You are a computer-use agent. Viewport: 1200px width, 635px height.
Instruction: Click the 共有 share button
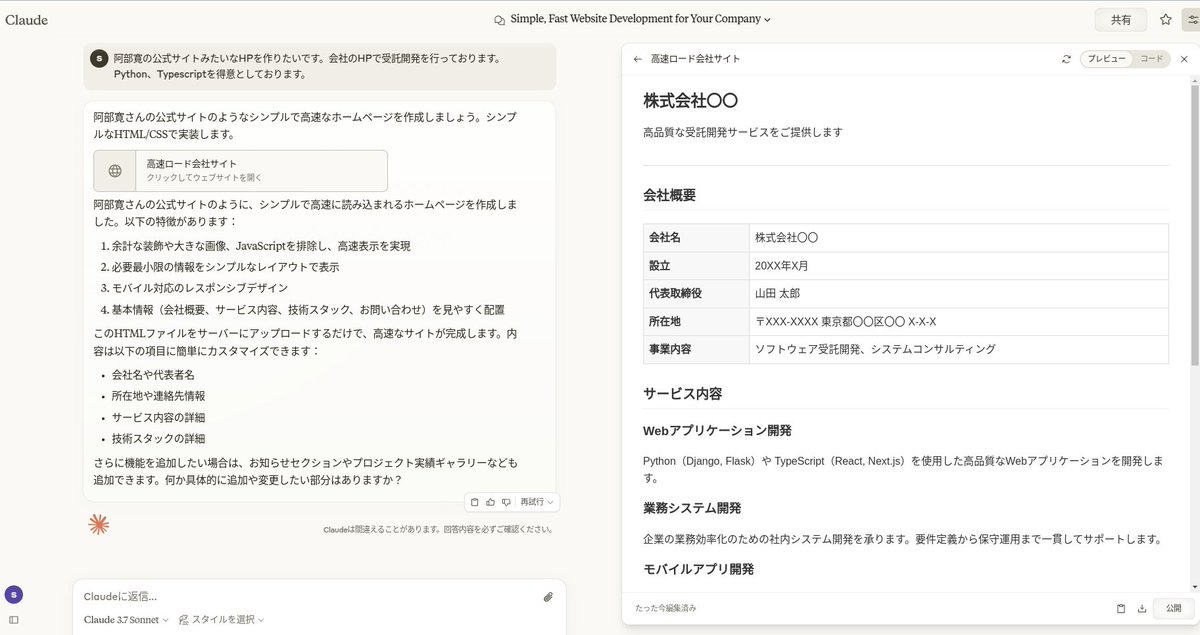(x=1121, y=19)
